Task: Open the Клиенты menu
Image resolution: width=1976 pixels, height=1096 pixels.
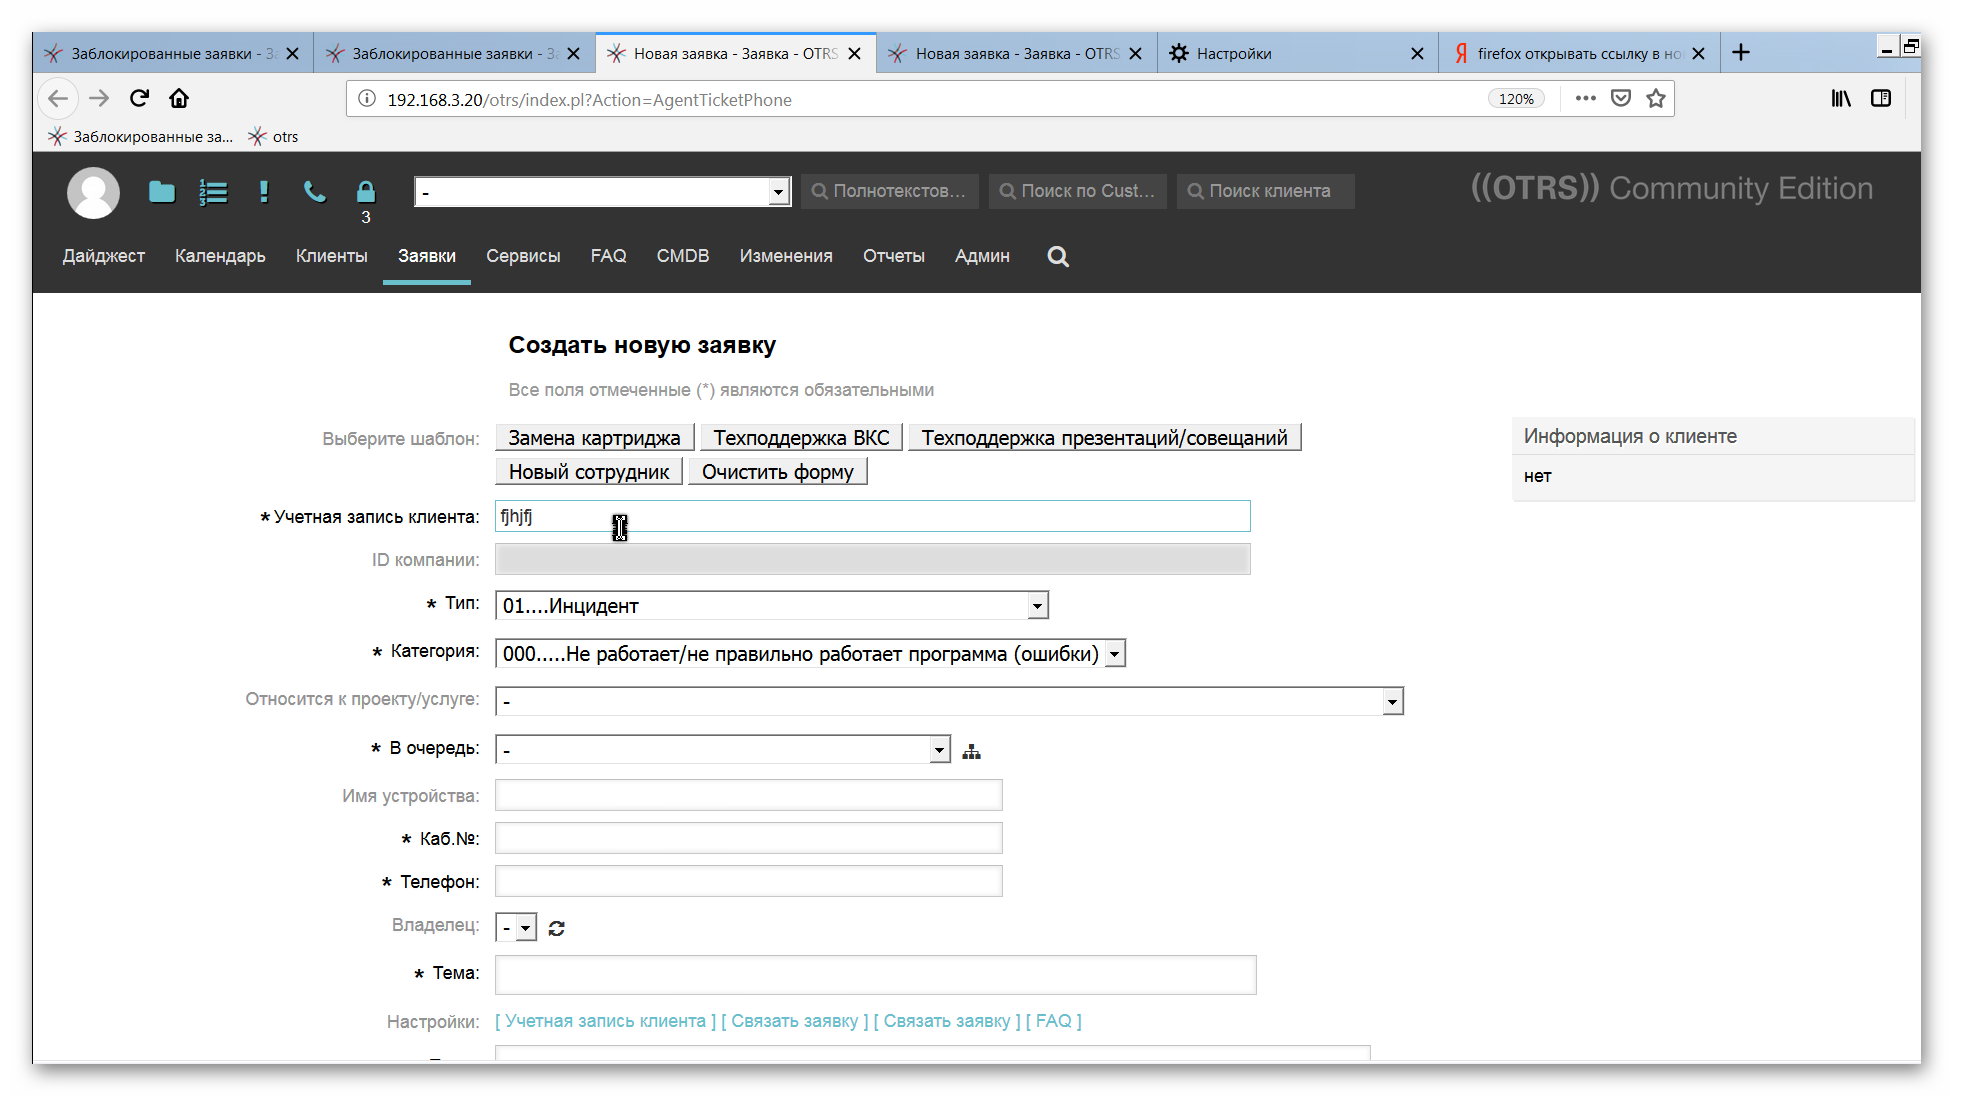Action: coord(332,256)
